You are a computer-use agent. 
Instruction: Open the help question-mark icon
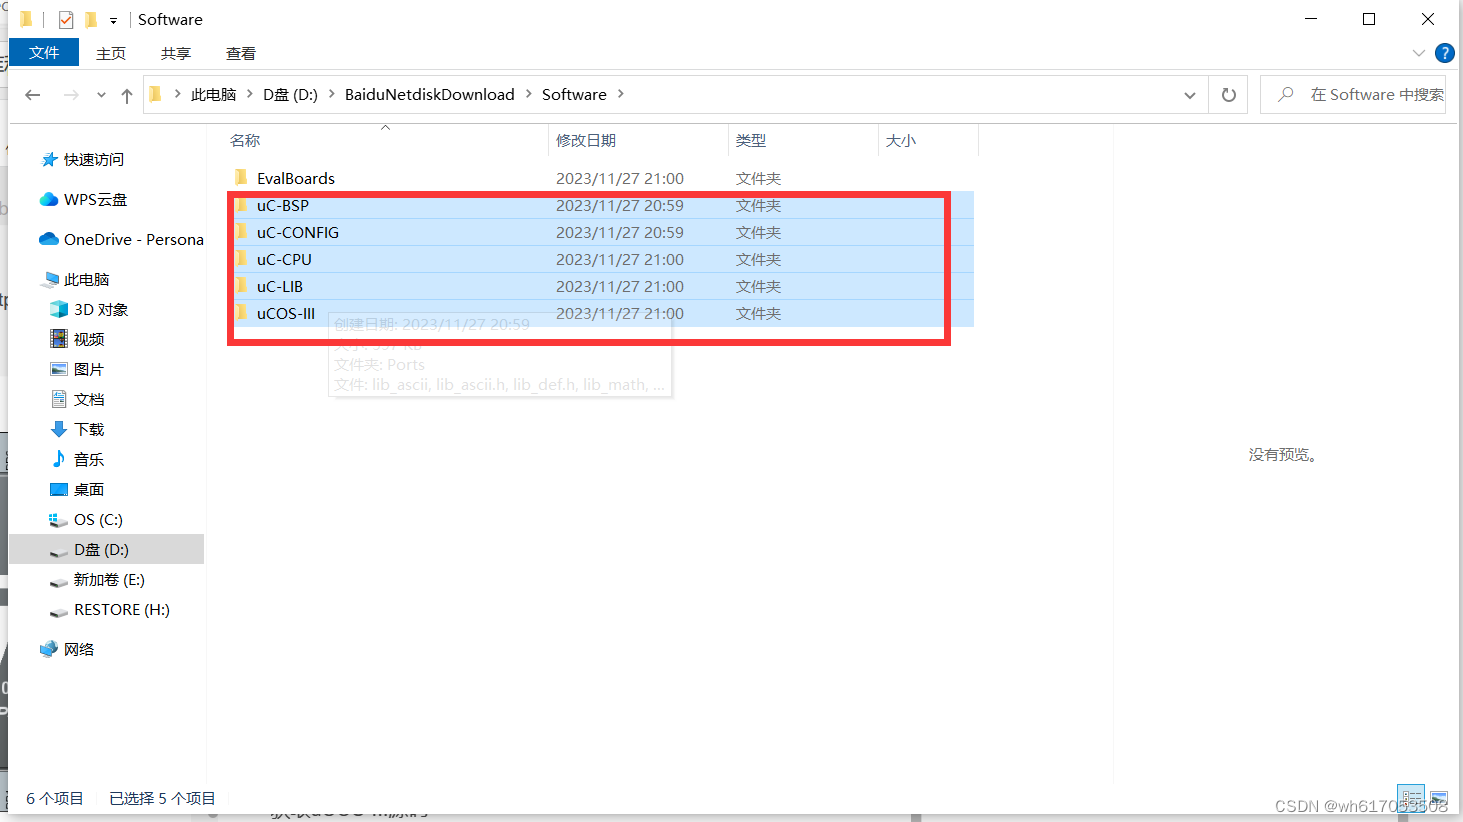[x=1445, y=53]
